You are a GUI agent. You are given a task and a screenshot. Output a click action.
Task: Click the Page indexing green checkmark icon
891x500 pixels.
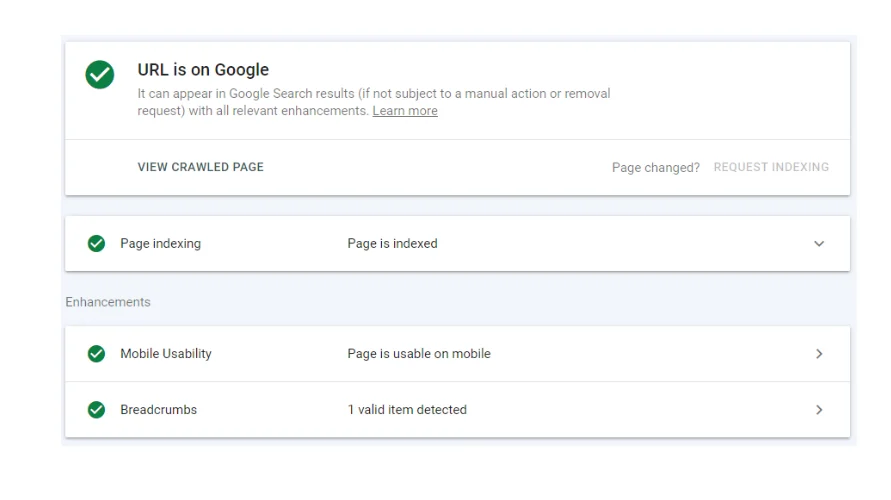[96, 243]
